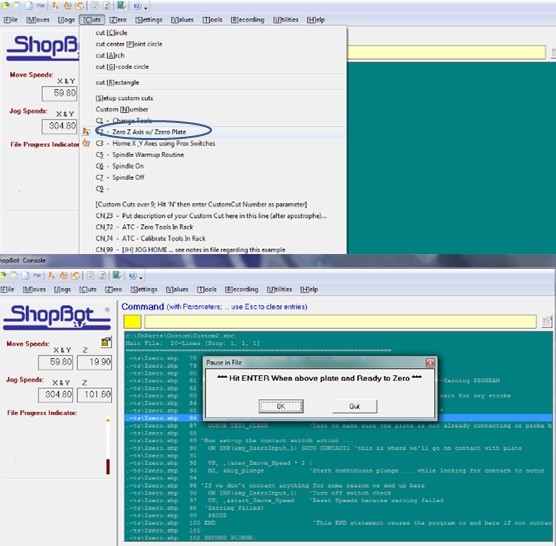
Task: Click first orange Zero-Z icon, Pause-dialog window toolbar
Action: pos(52,275)
